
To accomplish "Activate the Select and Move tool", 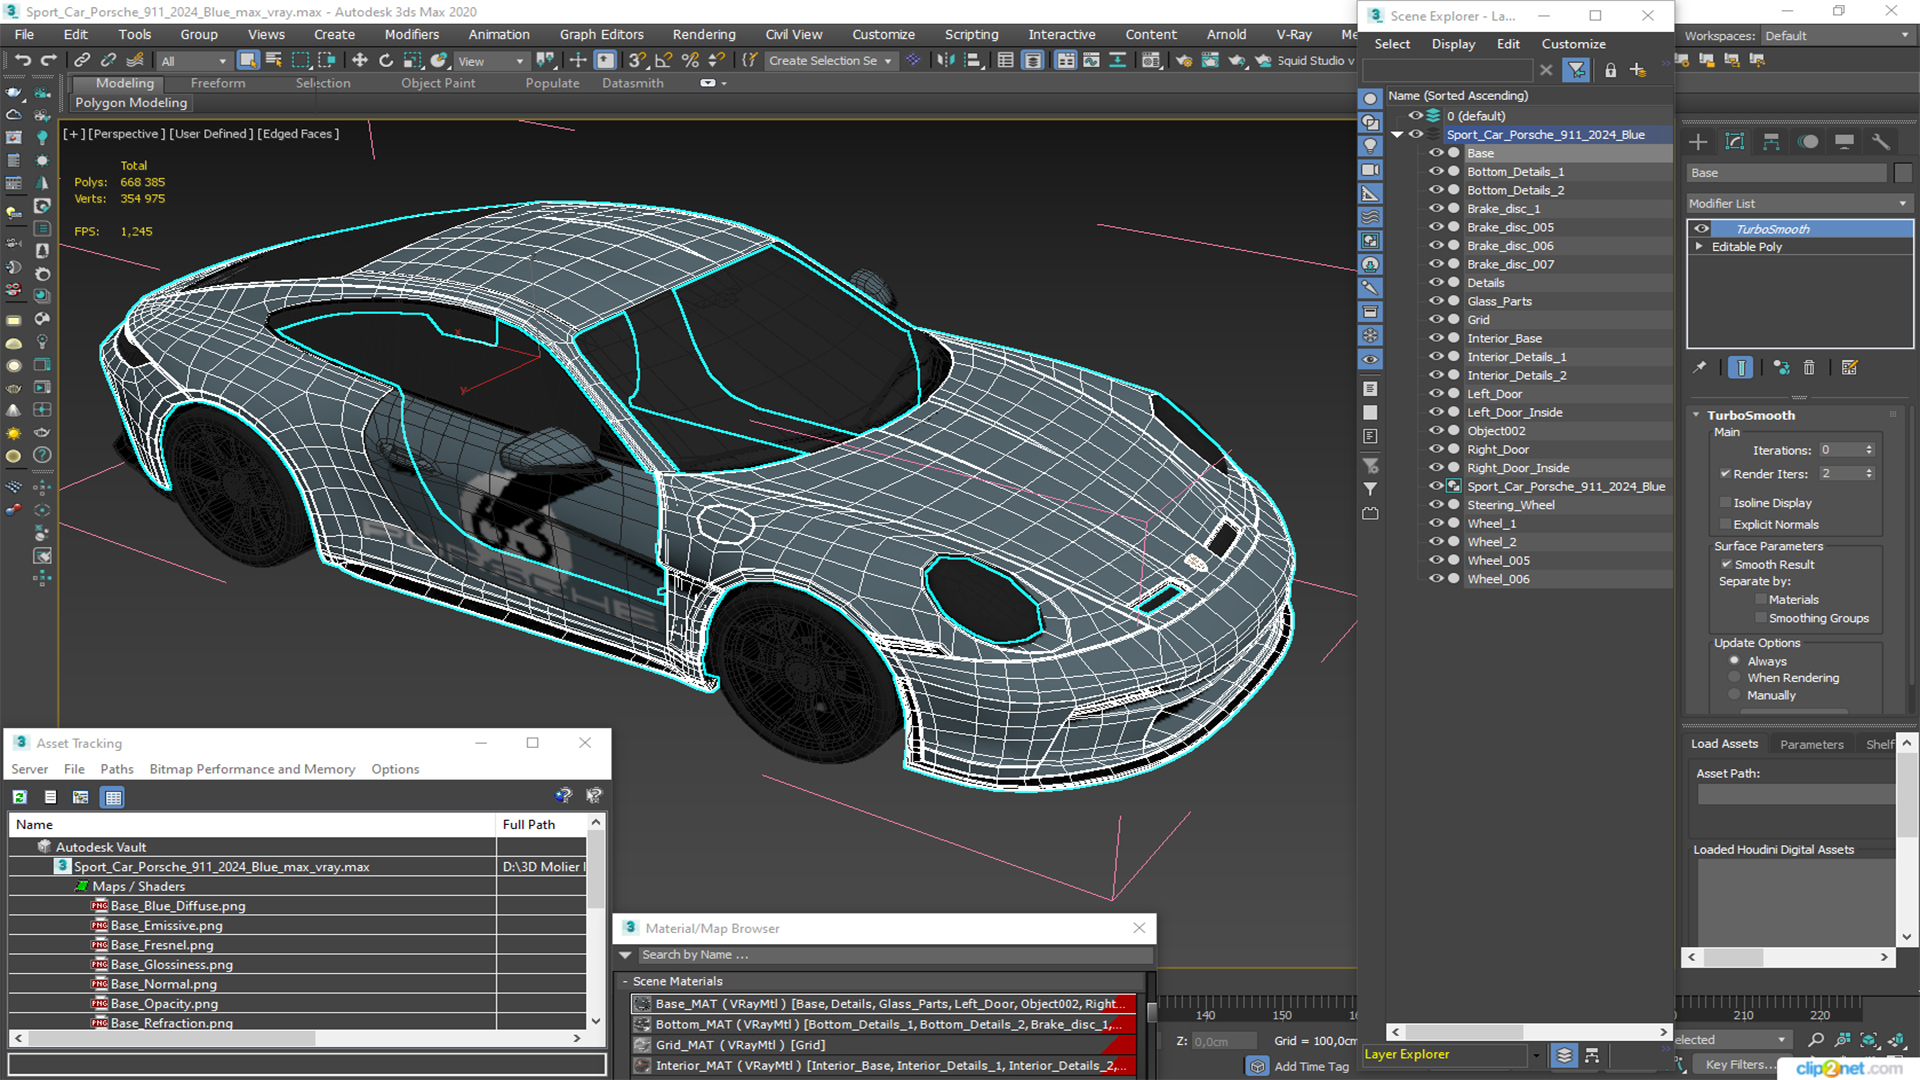I will coord(360,60).
